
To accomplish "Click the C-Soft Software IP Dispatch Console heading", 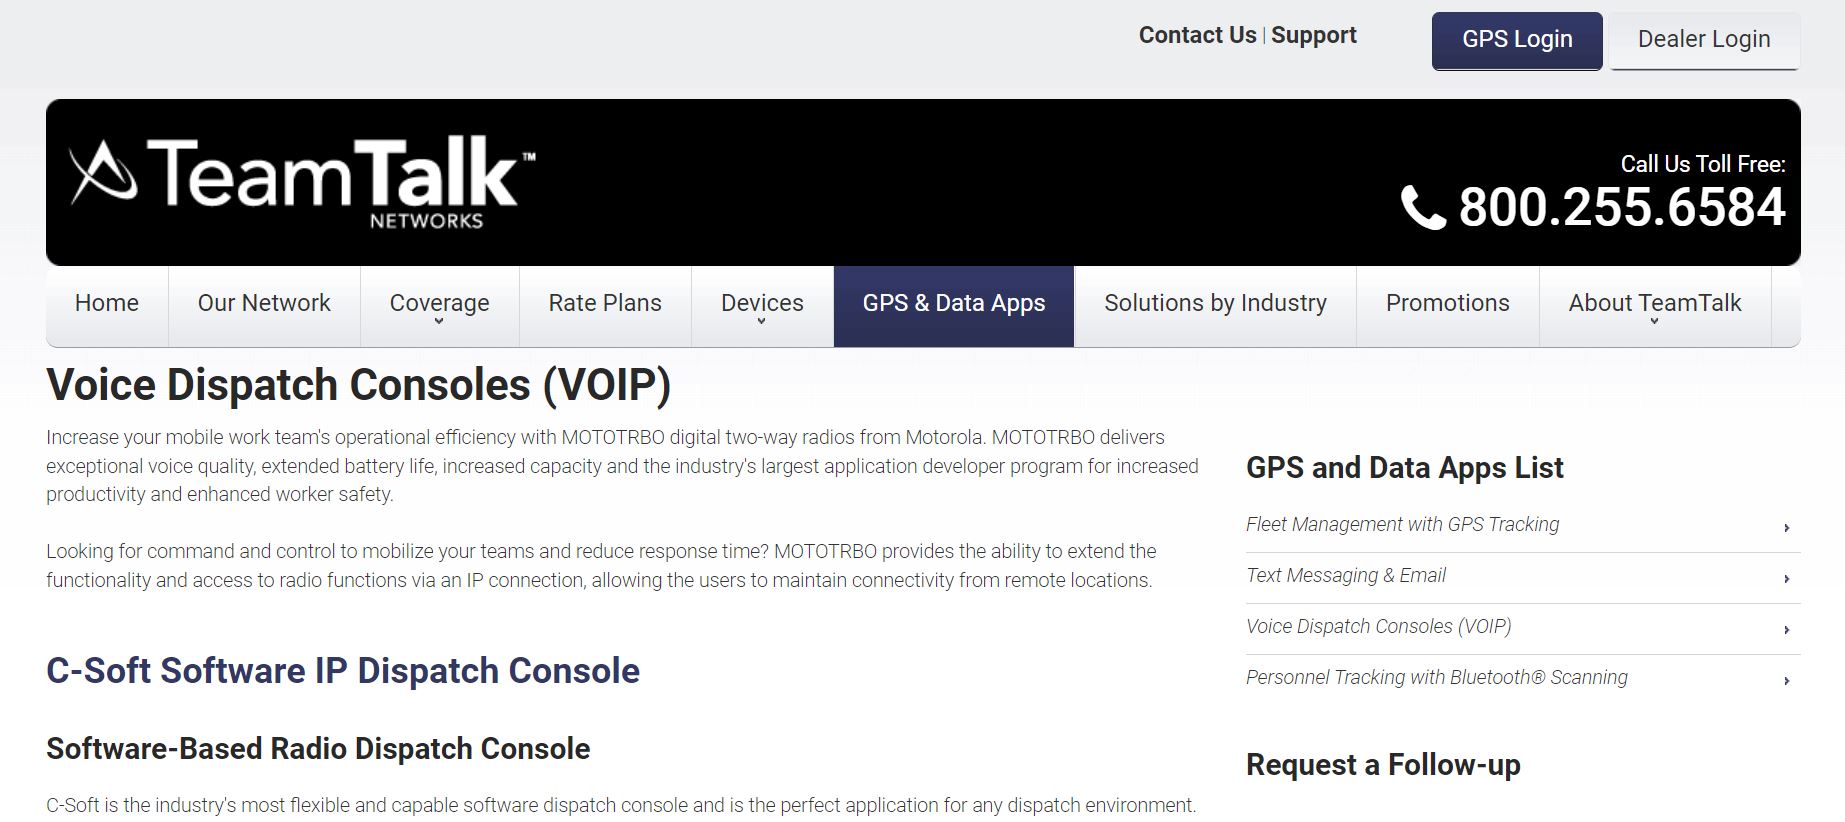I will [x=343, y=671].
